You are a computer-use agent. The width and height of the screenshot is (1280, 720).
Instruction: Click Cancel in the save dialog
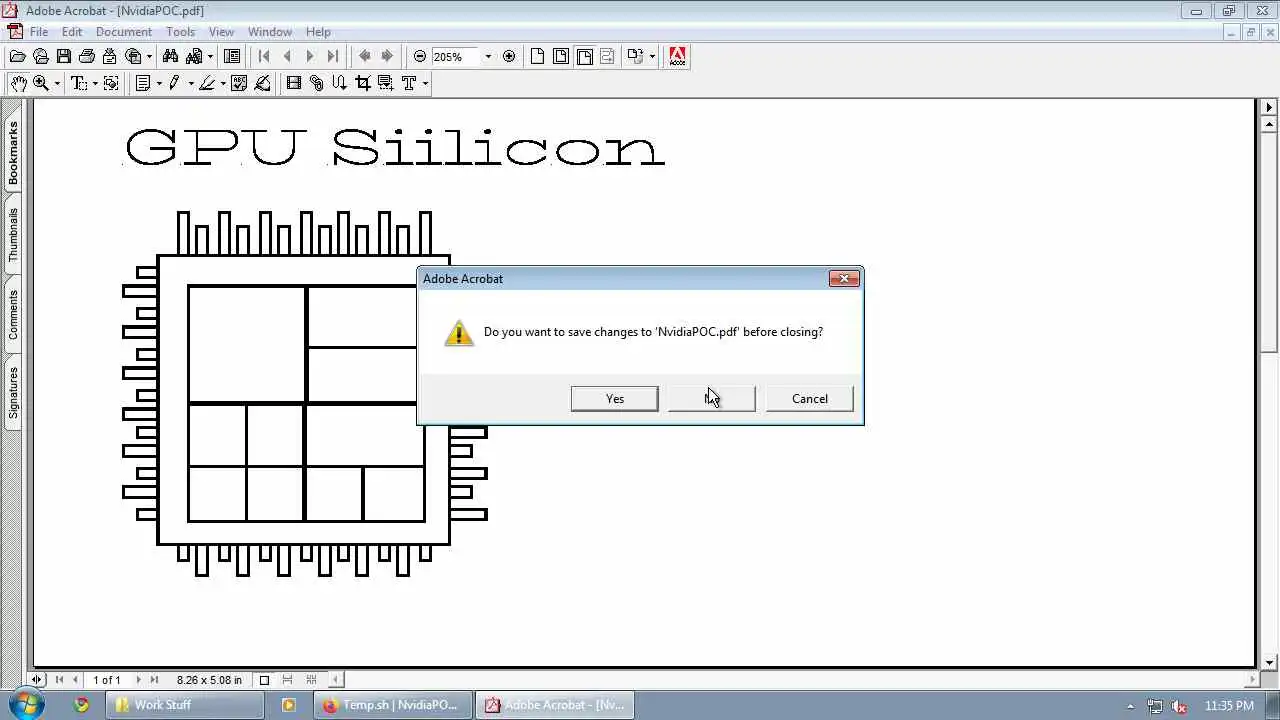tap(810, 398)
